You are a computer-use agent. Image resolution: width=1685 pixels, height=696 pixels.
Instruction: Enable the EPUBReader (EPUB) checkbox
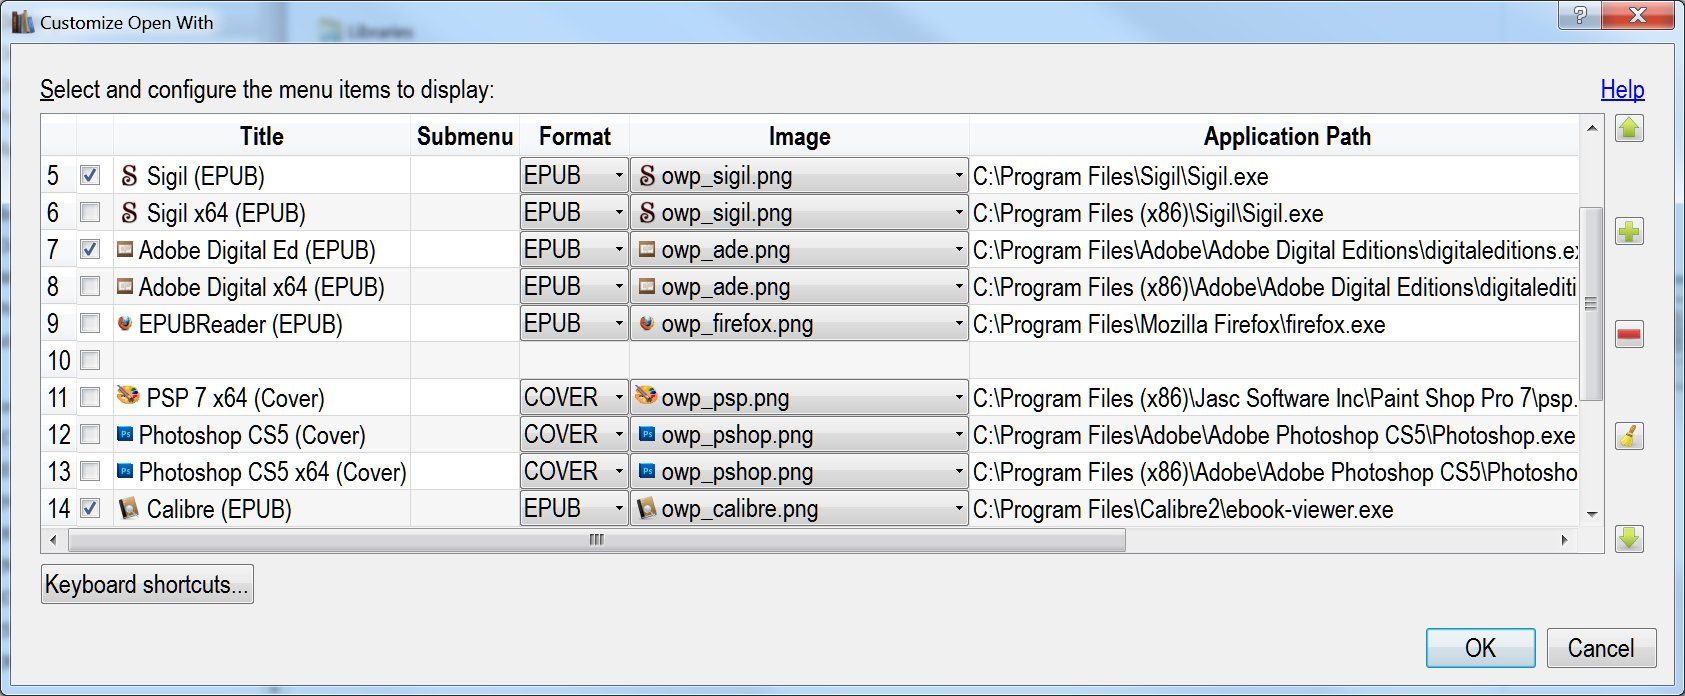90,324
